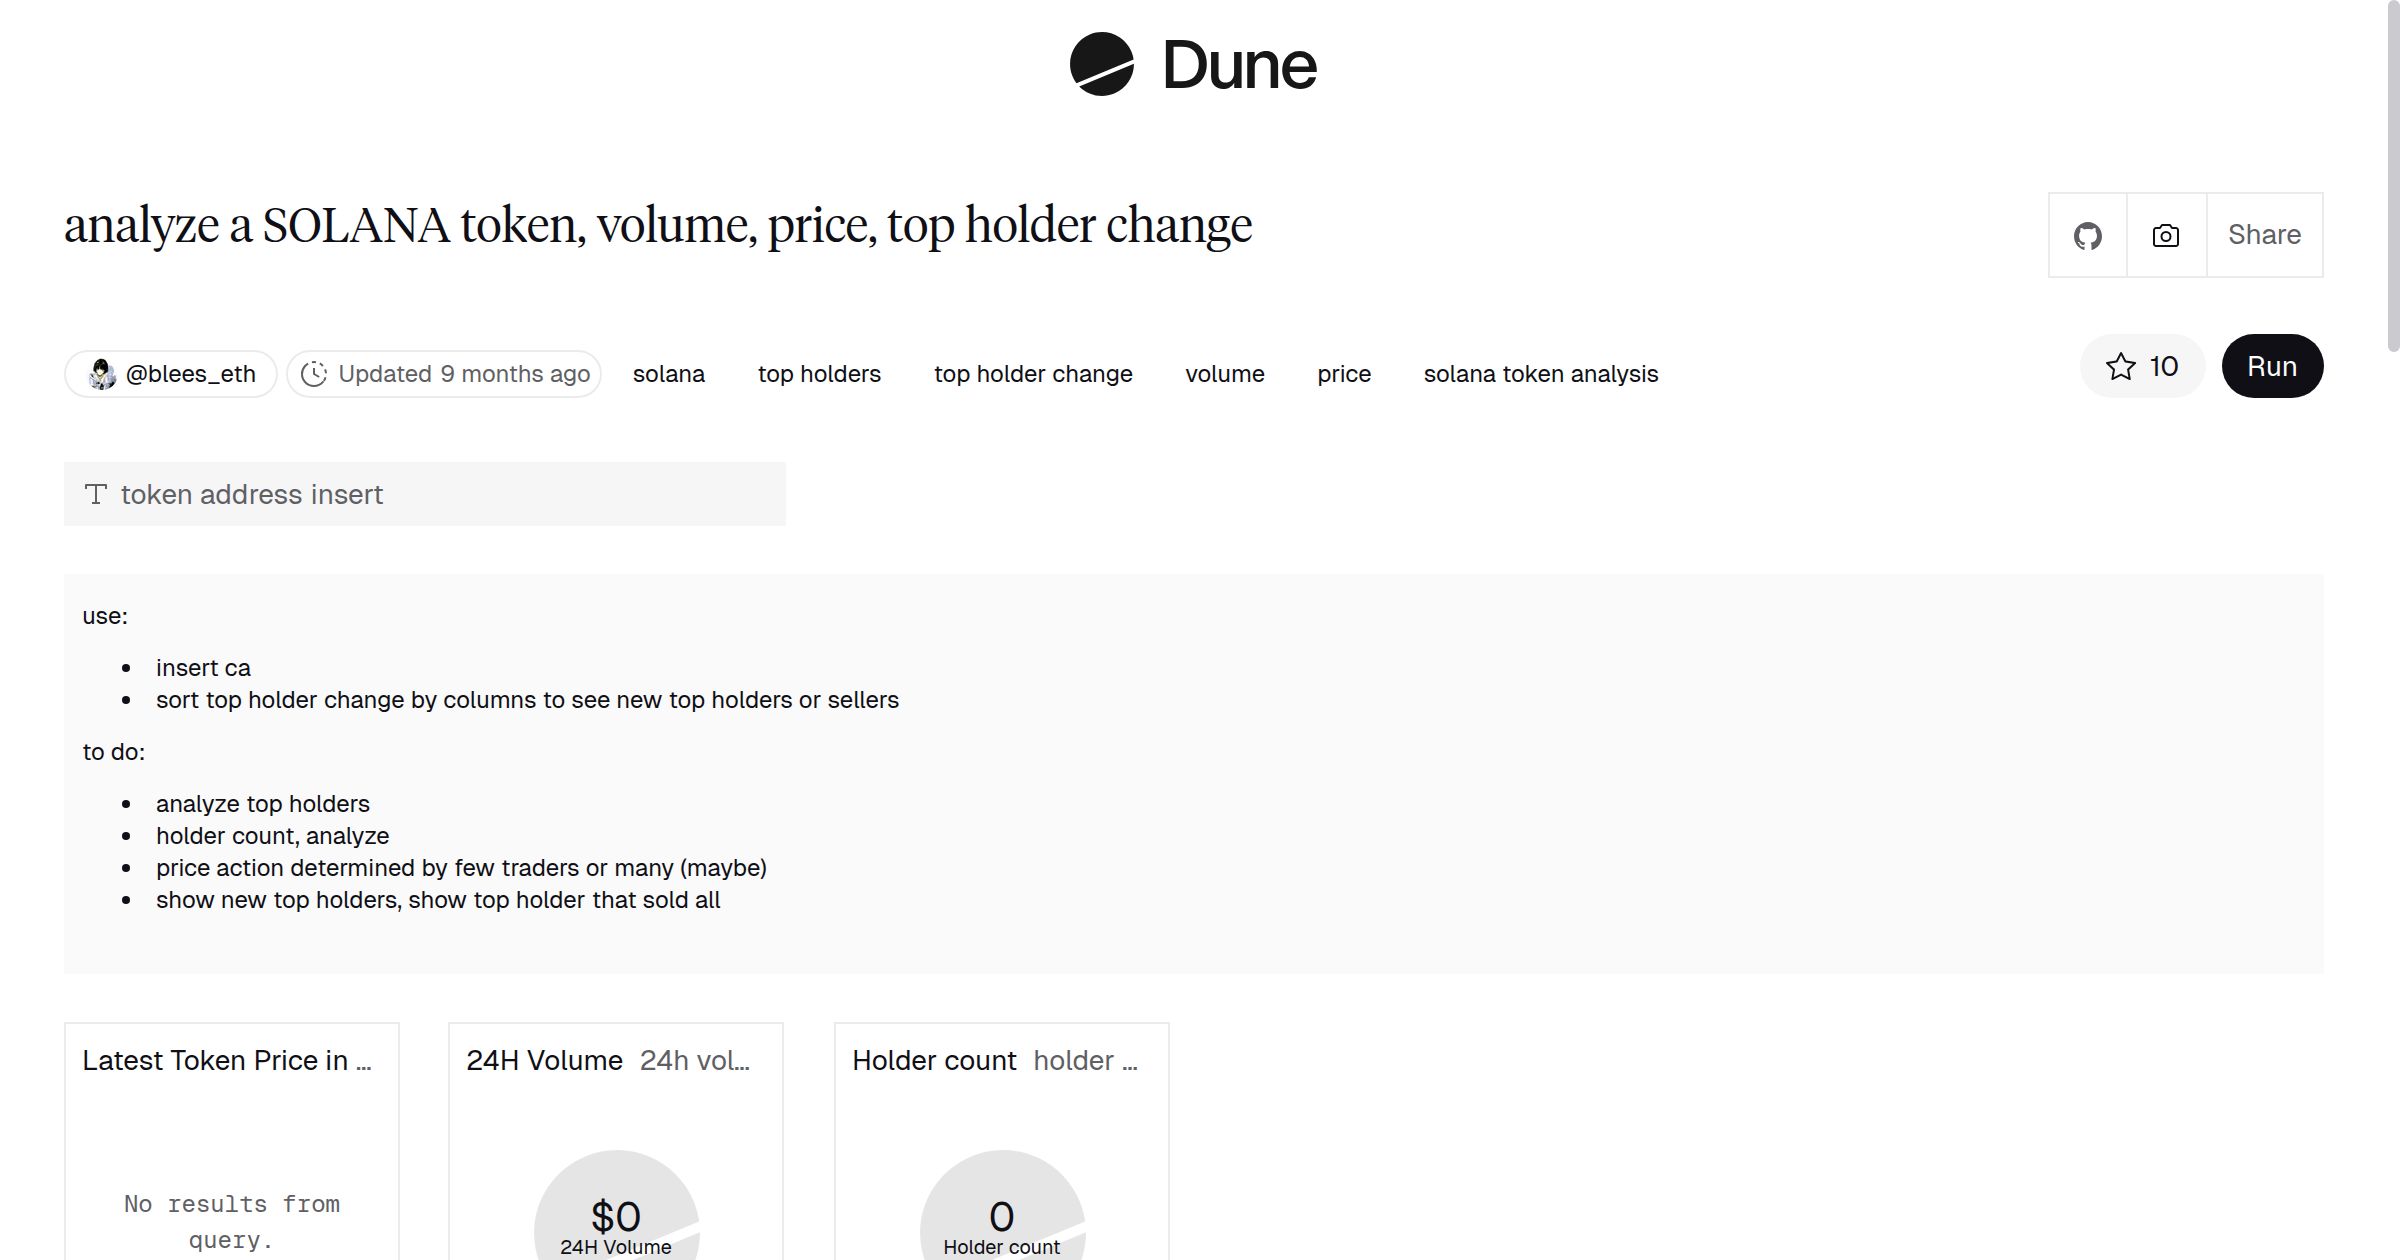Screen dimensions: 2400x1260
Task: Open the GitHub icon next to Share
Action: click(x=2088, y=234)
